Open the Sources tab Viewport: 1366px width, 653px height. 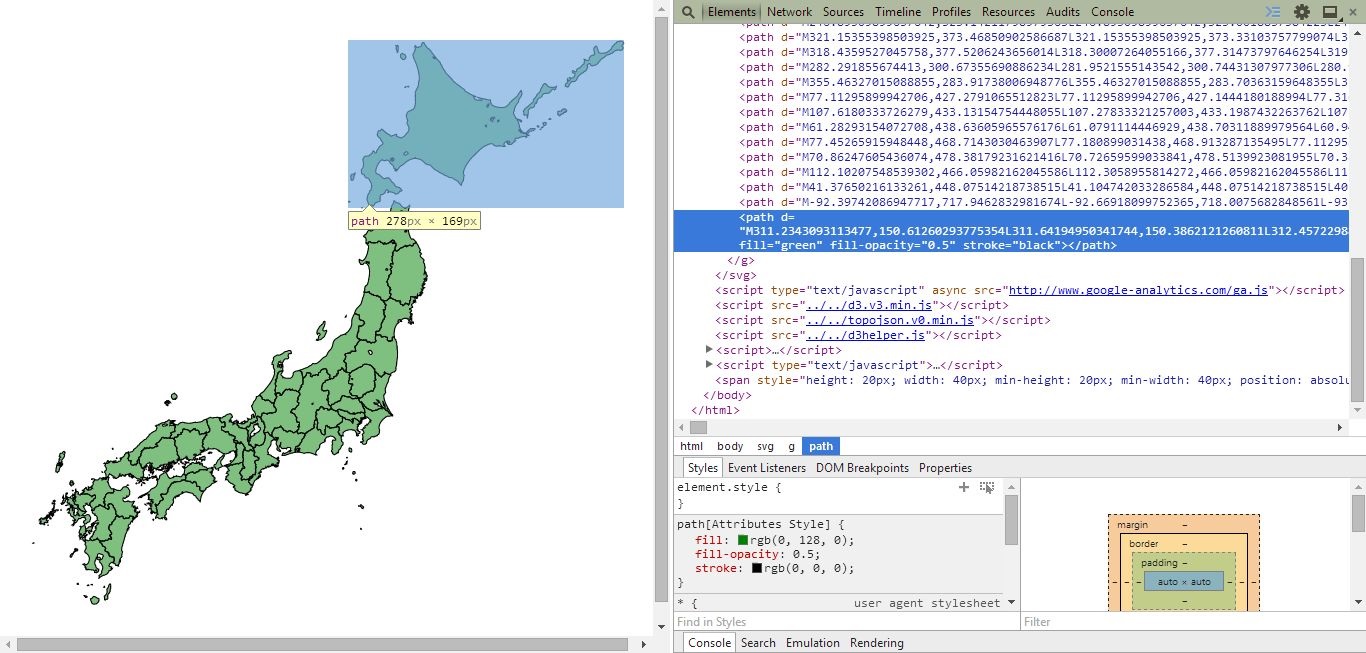[843, 12]
